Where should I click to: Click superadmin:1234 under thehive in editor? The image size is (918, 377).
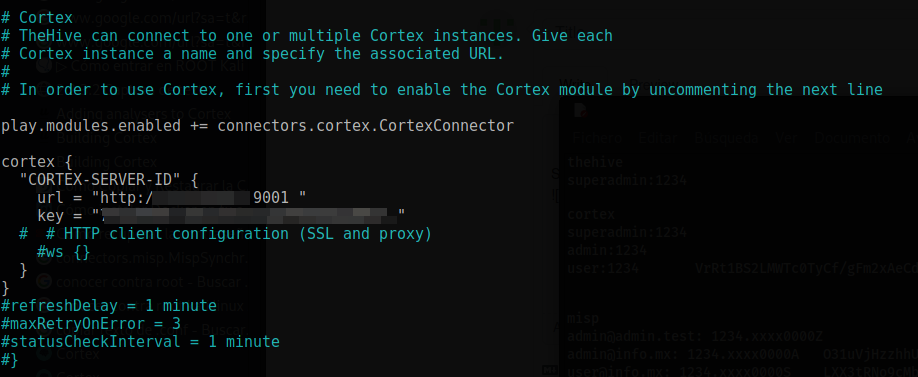tap(627, 180)
